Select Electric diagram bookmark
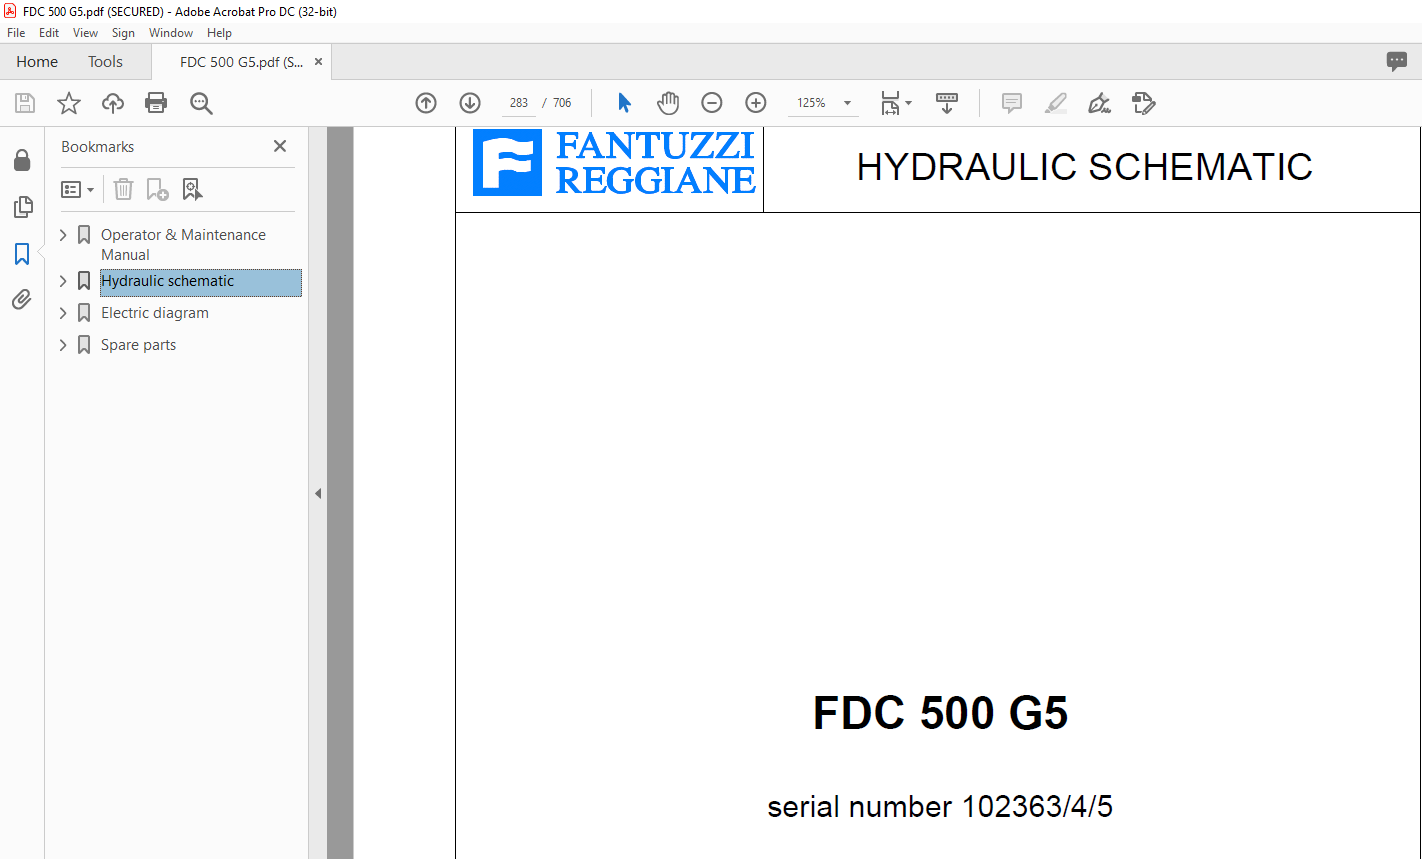The height and width of the screenshot is (859, 1422). pyautogui.click(x=155, y=313)
